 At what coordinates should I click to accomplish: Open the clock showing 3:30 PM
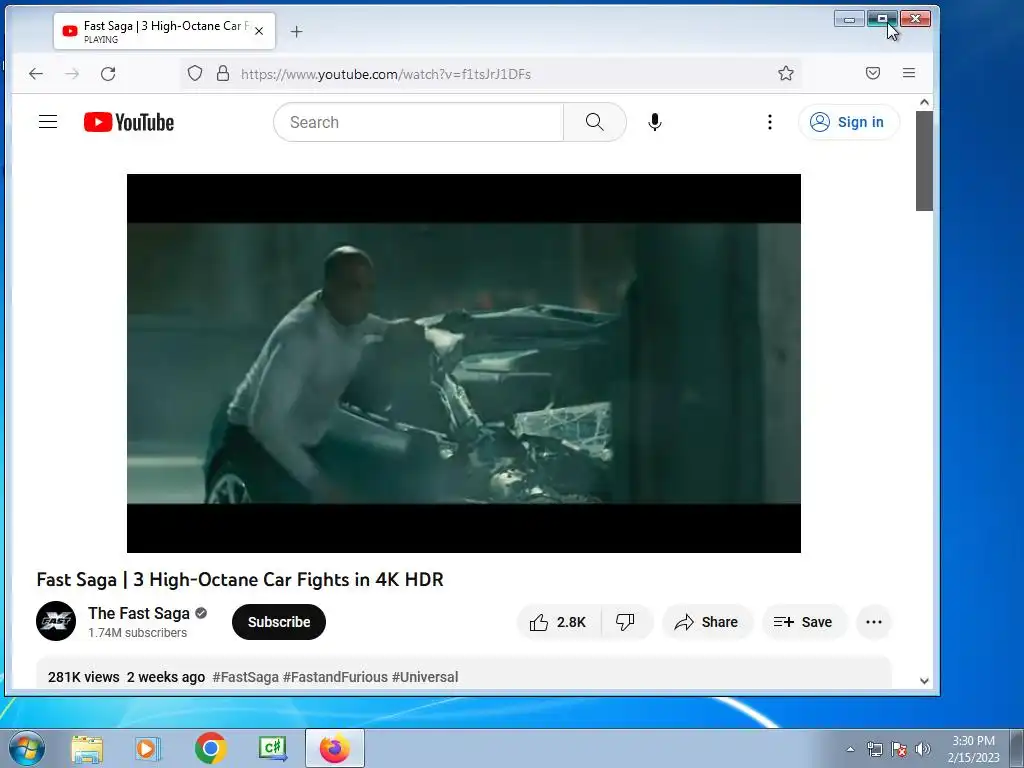point(973,749)
